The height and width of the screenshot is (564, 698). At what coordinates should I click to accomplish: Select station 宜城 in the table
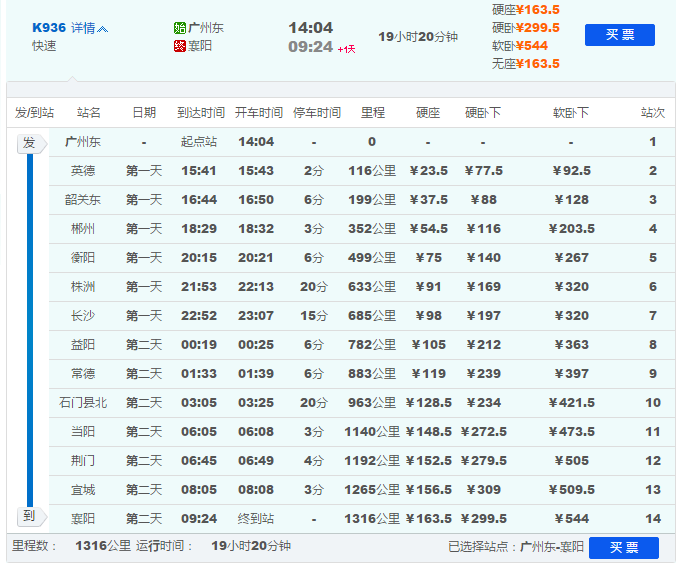click(83, 490)
